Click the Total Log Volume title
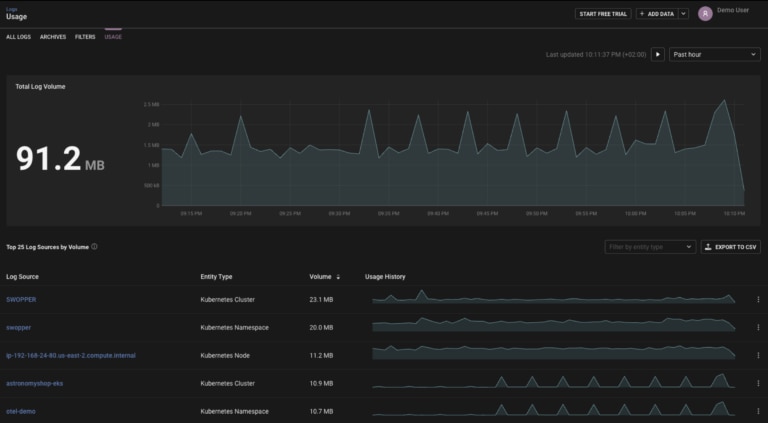768x423 pixels. [40, 87]
